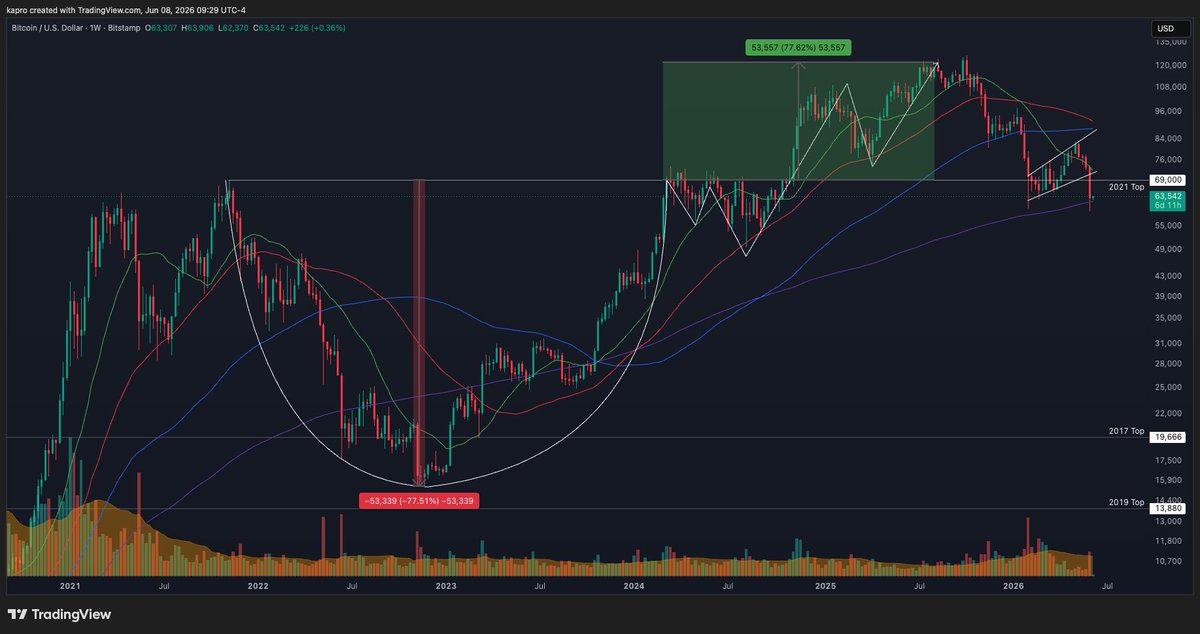This screenshot has height=634, width=1200.
Task: Click the 15,900 price axis tick
Action: click(1168, 480)
